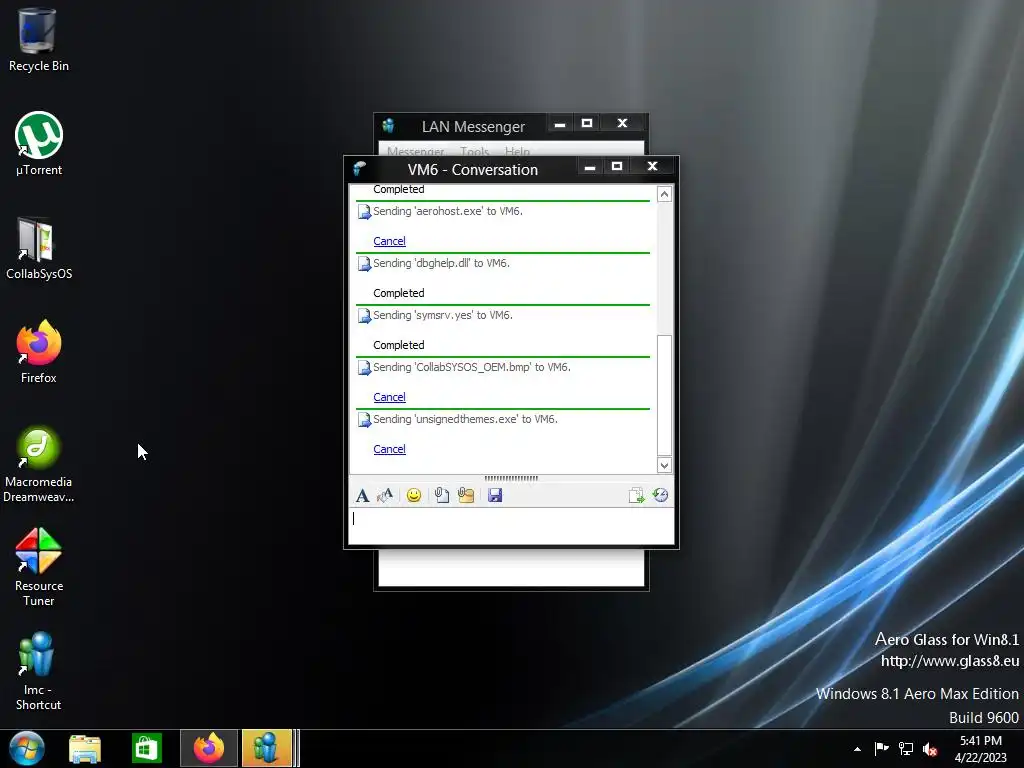Viewport: 1024px width, 768px height.
Task: Open Messenger menu in LAN Messenger window
Action: (x=415, y=152)
